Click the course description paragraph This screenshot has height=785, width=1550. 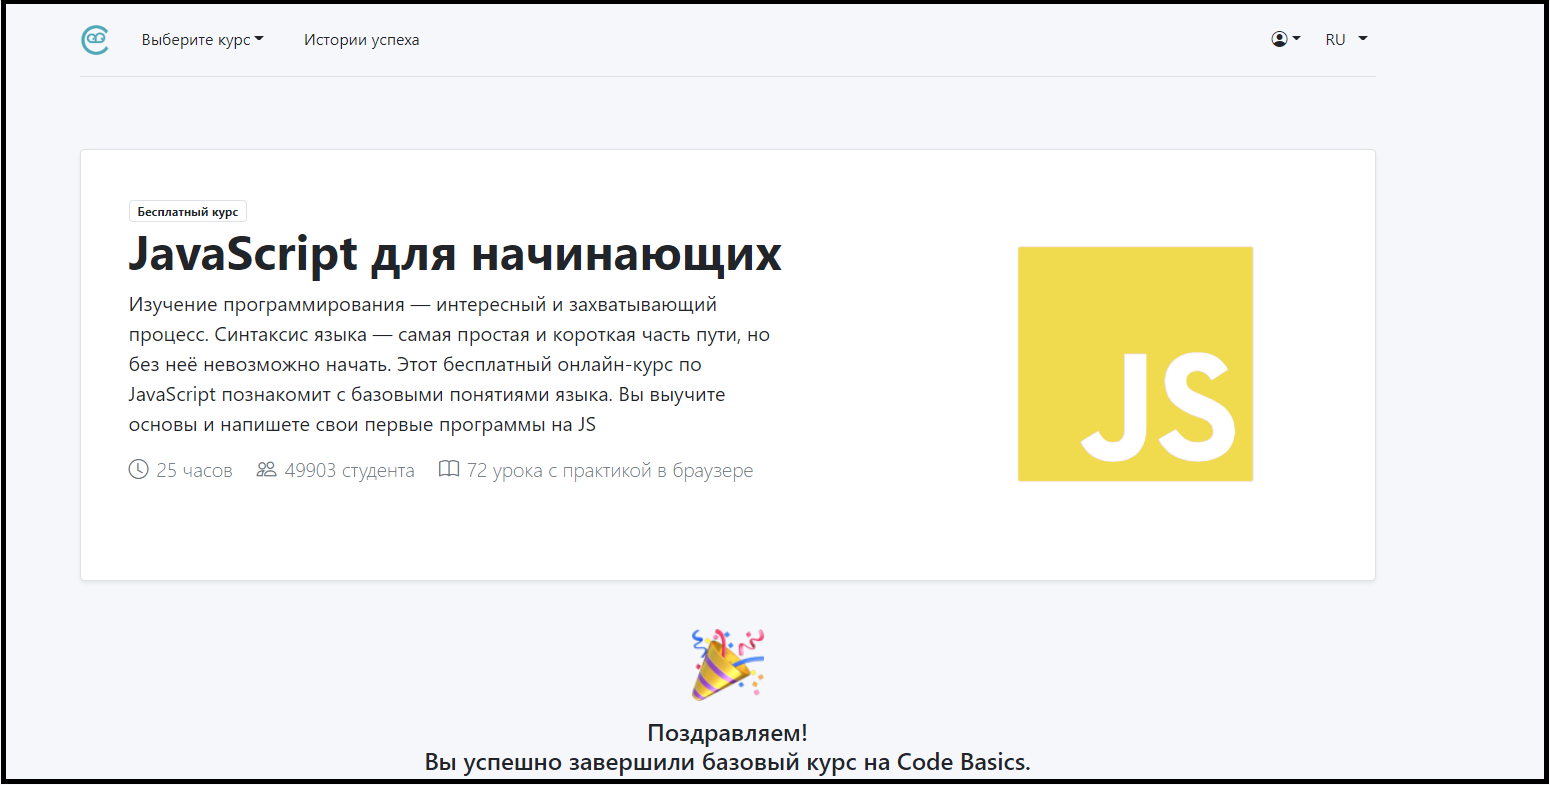(449, 364)
